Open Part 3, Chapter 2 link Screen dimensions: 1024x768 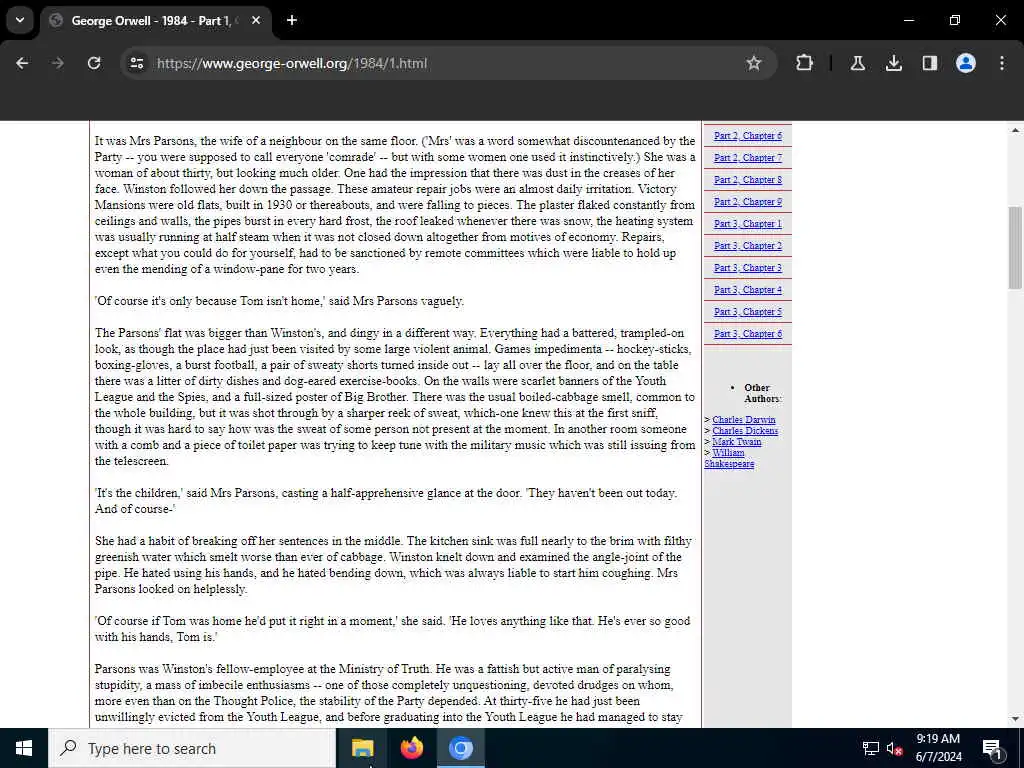tap(748, 246)
